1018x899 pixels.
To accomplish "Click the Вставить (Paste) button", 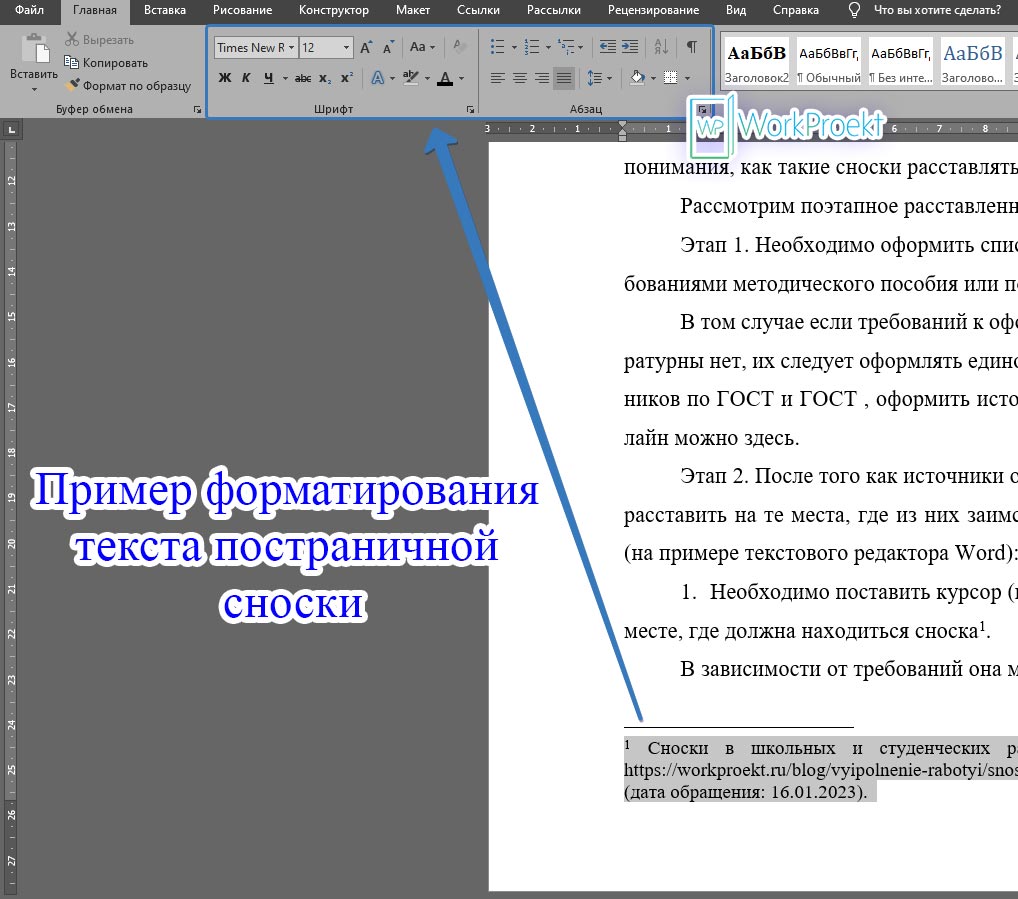I will (33, 60).
